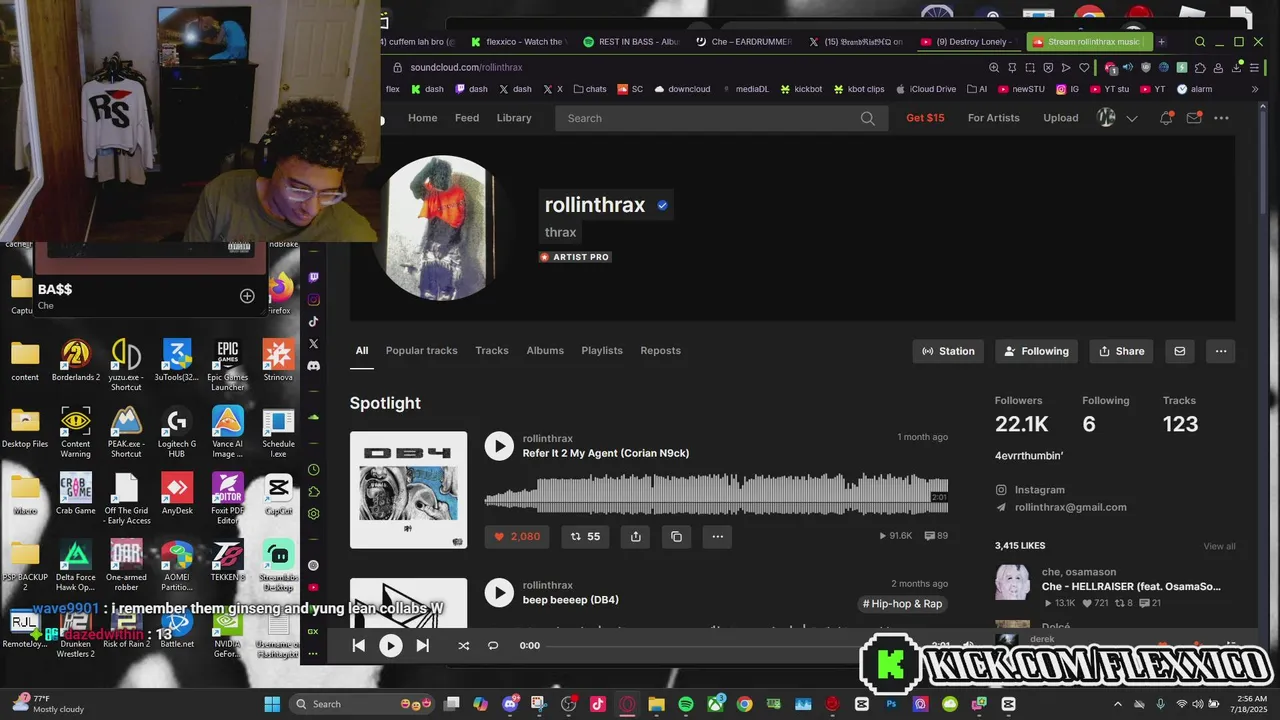Send a message via profile envelope button

click(1180, 351)
